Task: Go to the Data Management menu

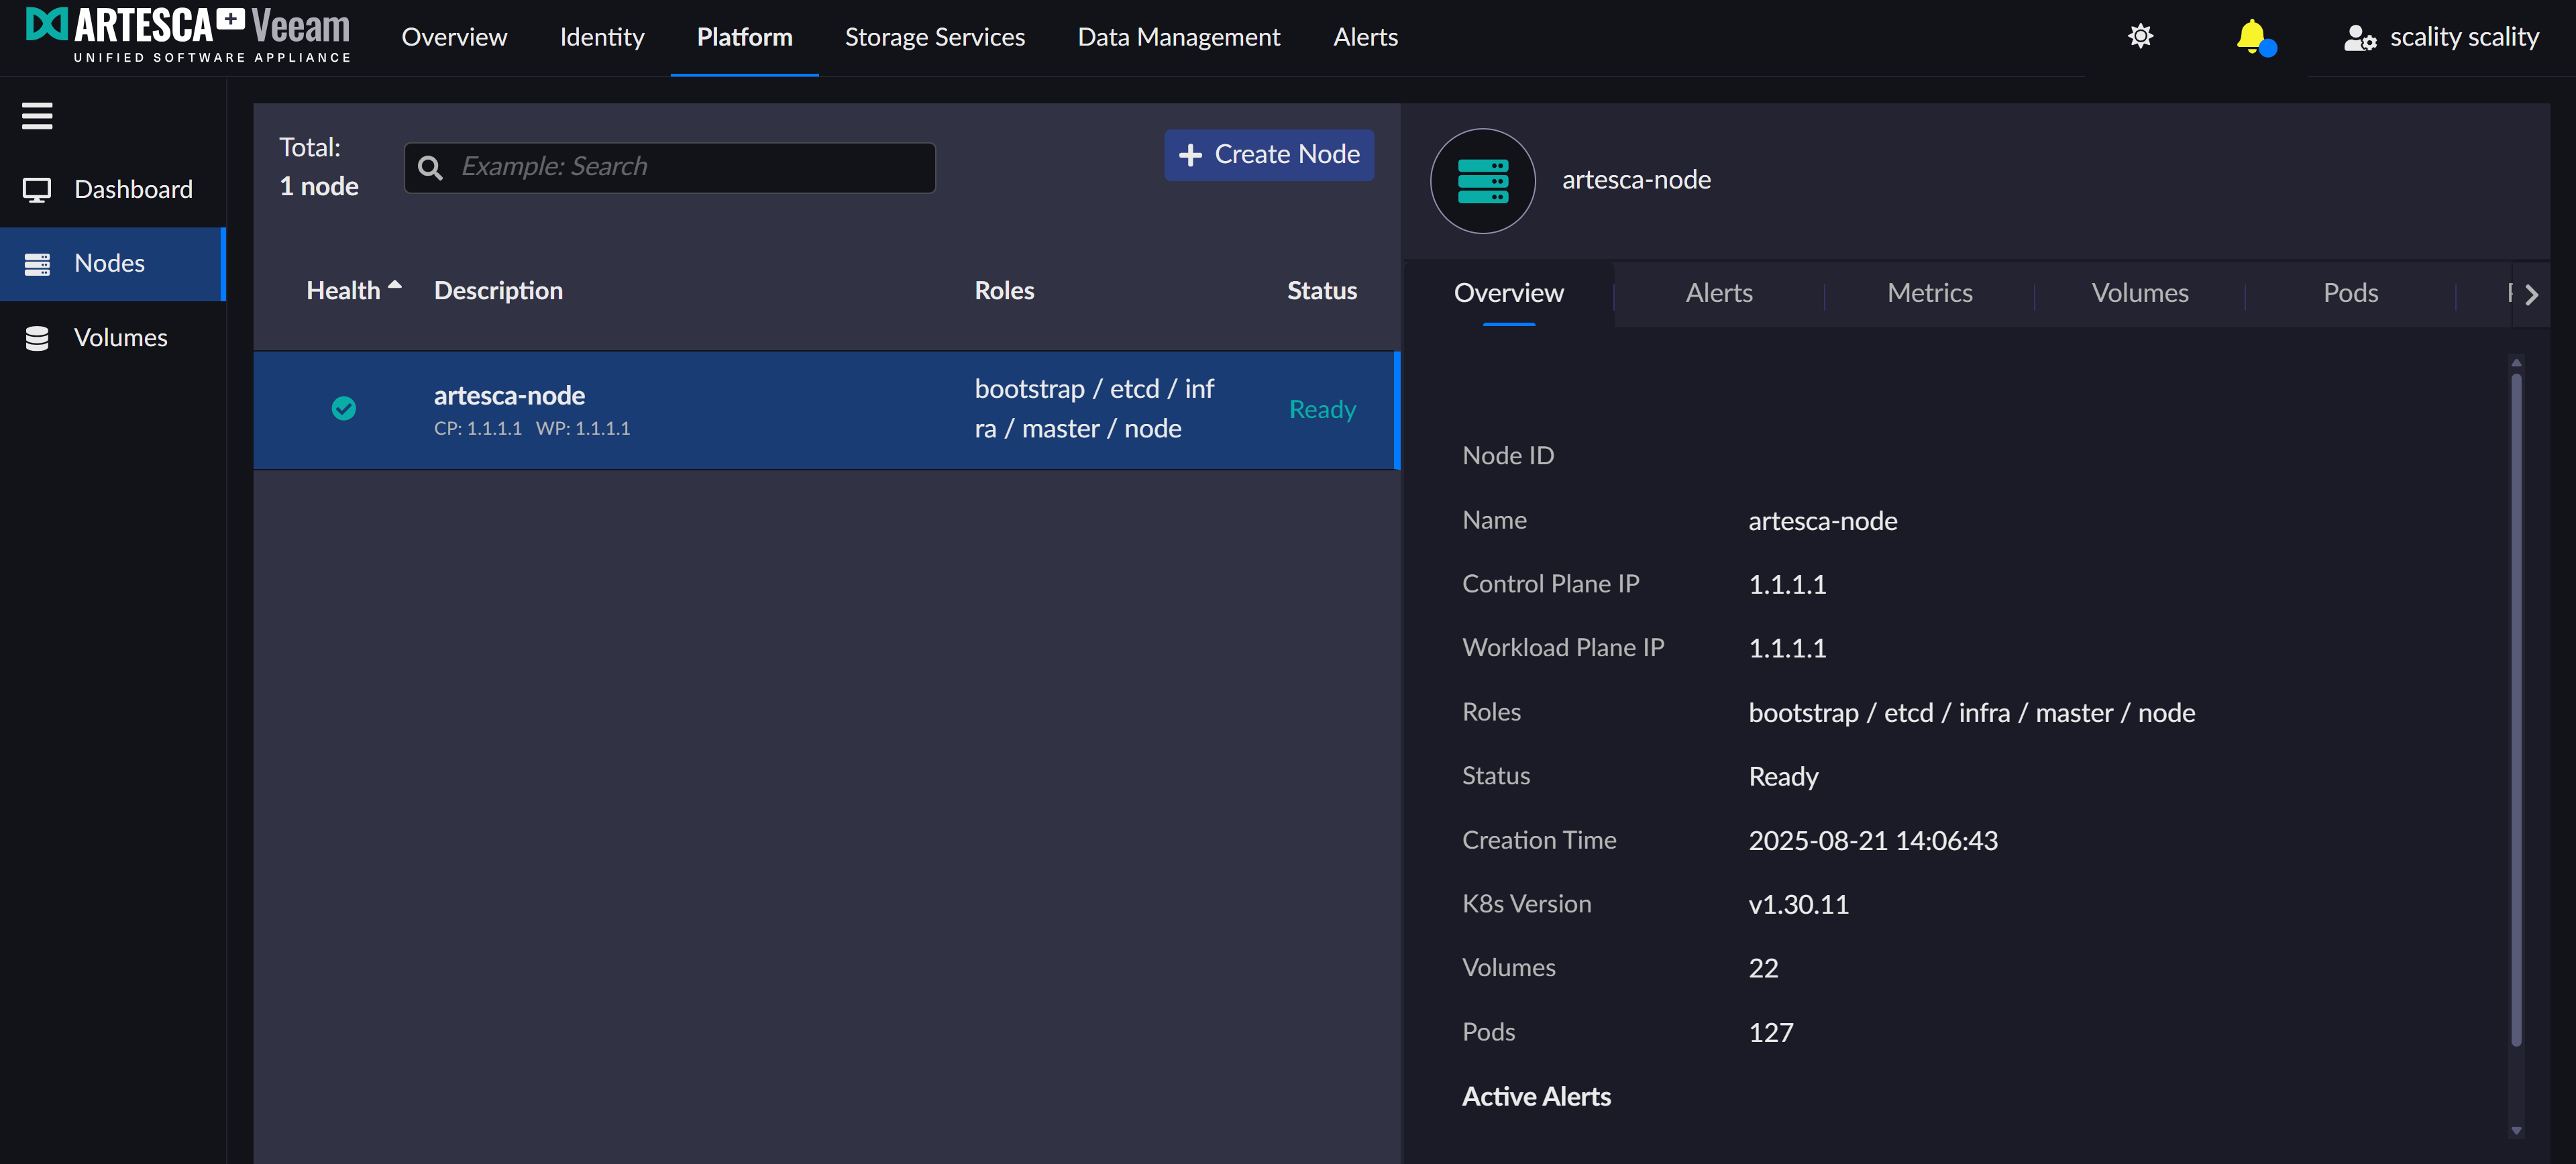Action: 1178,37
